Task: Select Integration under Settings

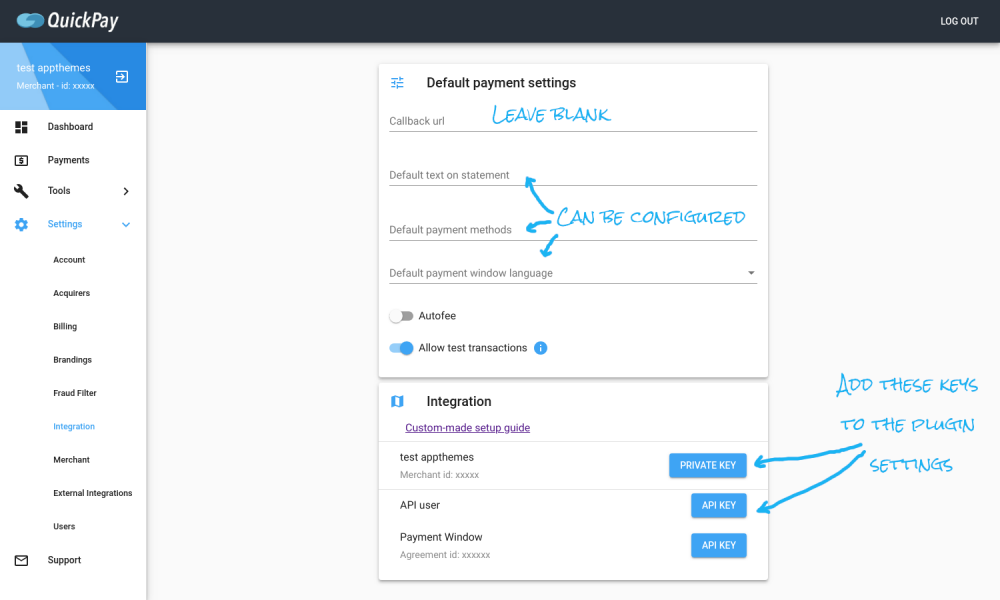Action: coord(74,427)
